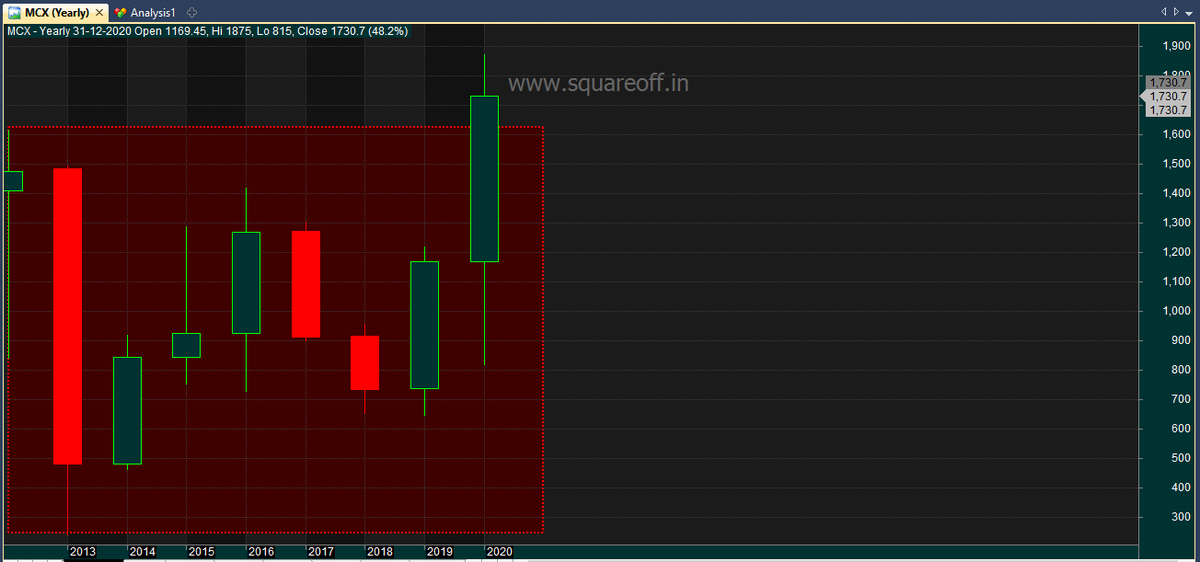This screenshot has width=1200, height=562.
Task: Click the green 2014 yearly candle body
Action: coord(127,411)
